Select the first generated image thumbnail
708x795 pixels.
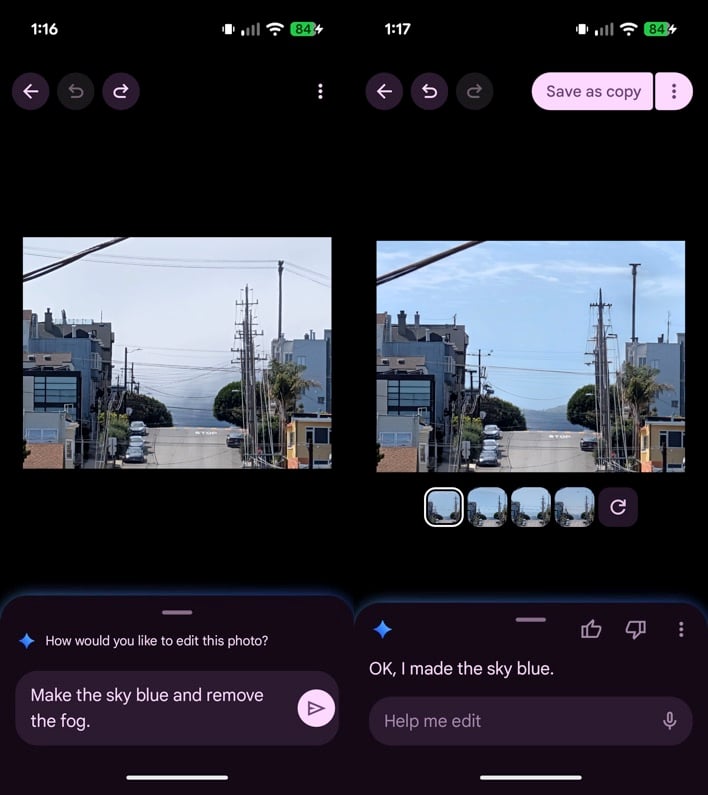click(x=443, y=507)
